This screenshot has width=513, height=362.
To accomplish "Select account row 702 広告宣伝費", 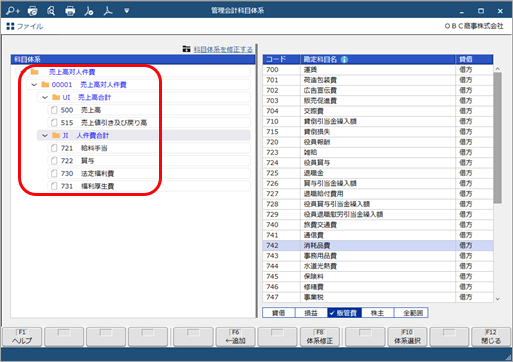I will pos(378,90).
